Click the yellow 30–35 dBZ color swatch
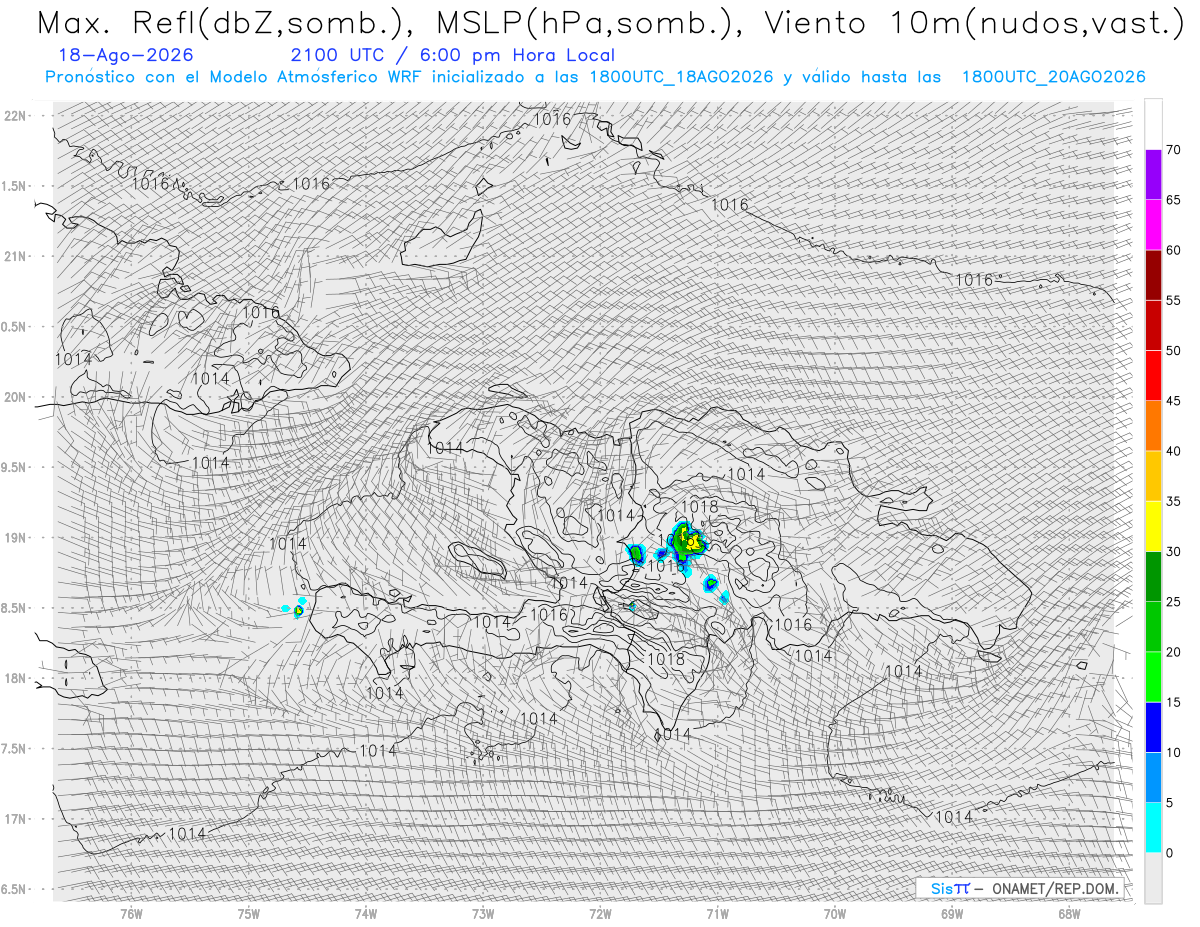Image resolution: width=1200 pixels, height=927 pixels. tap(1153, 526)
